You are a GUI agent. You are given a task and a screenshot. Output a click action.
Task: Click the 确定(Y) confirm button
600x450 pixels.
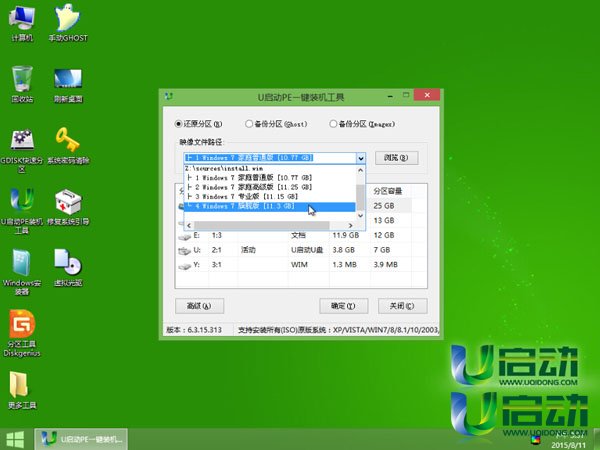click(x=344, y=306)
